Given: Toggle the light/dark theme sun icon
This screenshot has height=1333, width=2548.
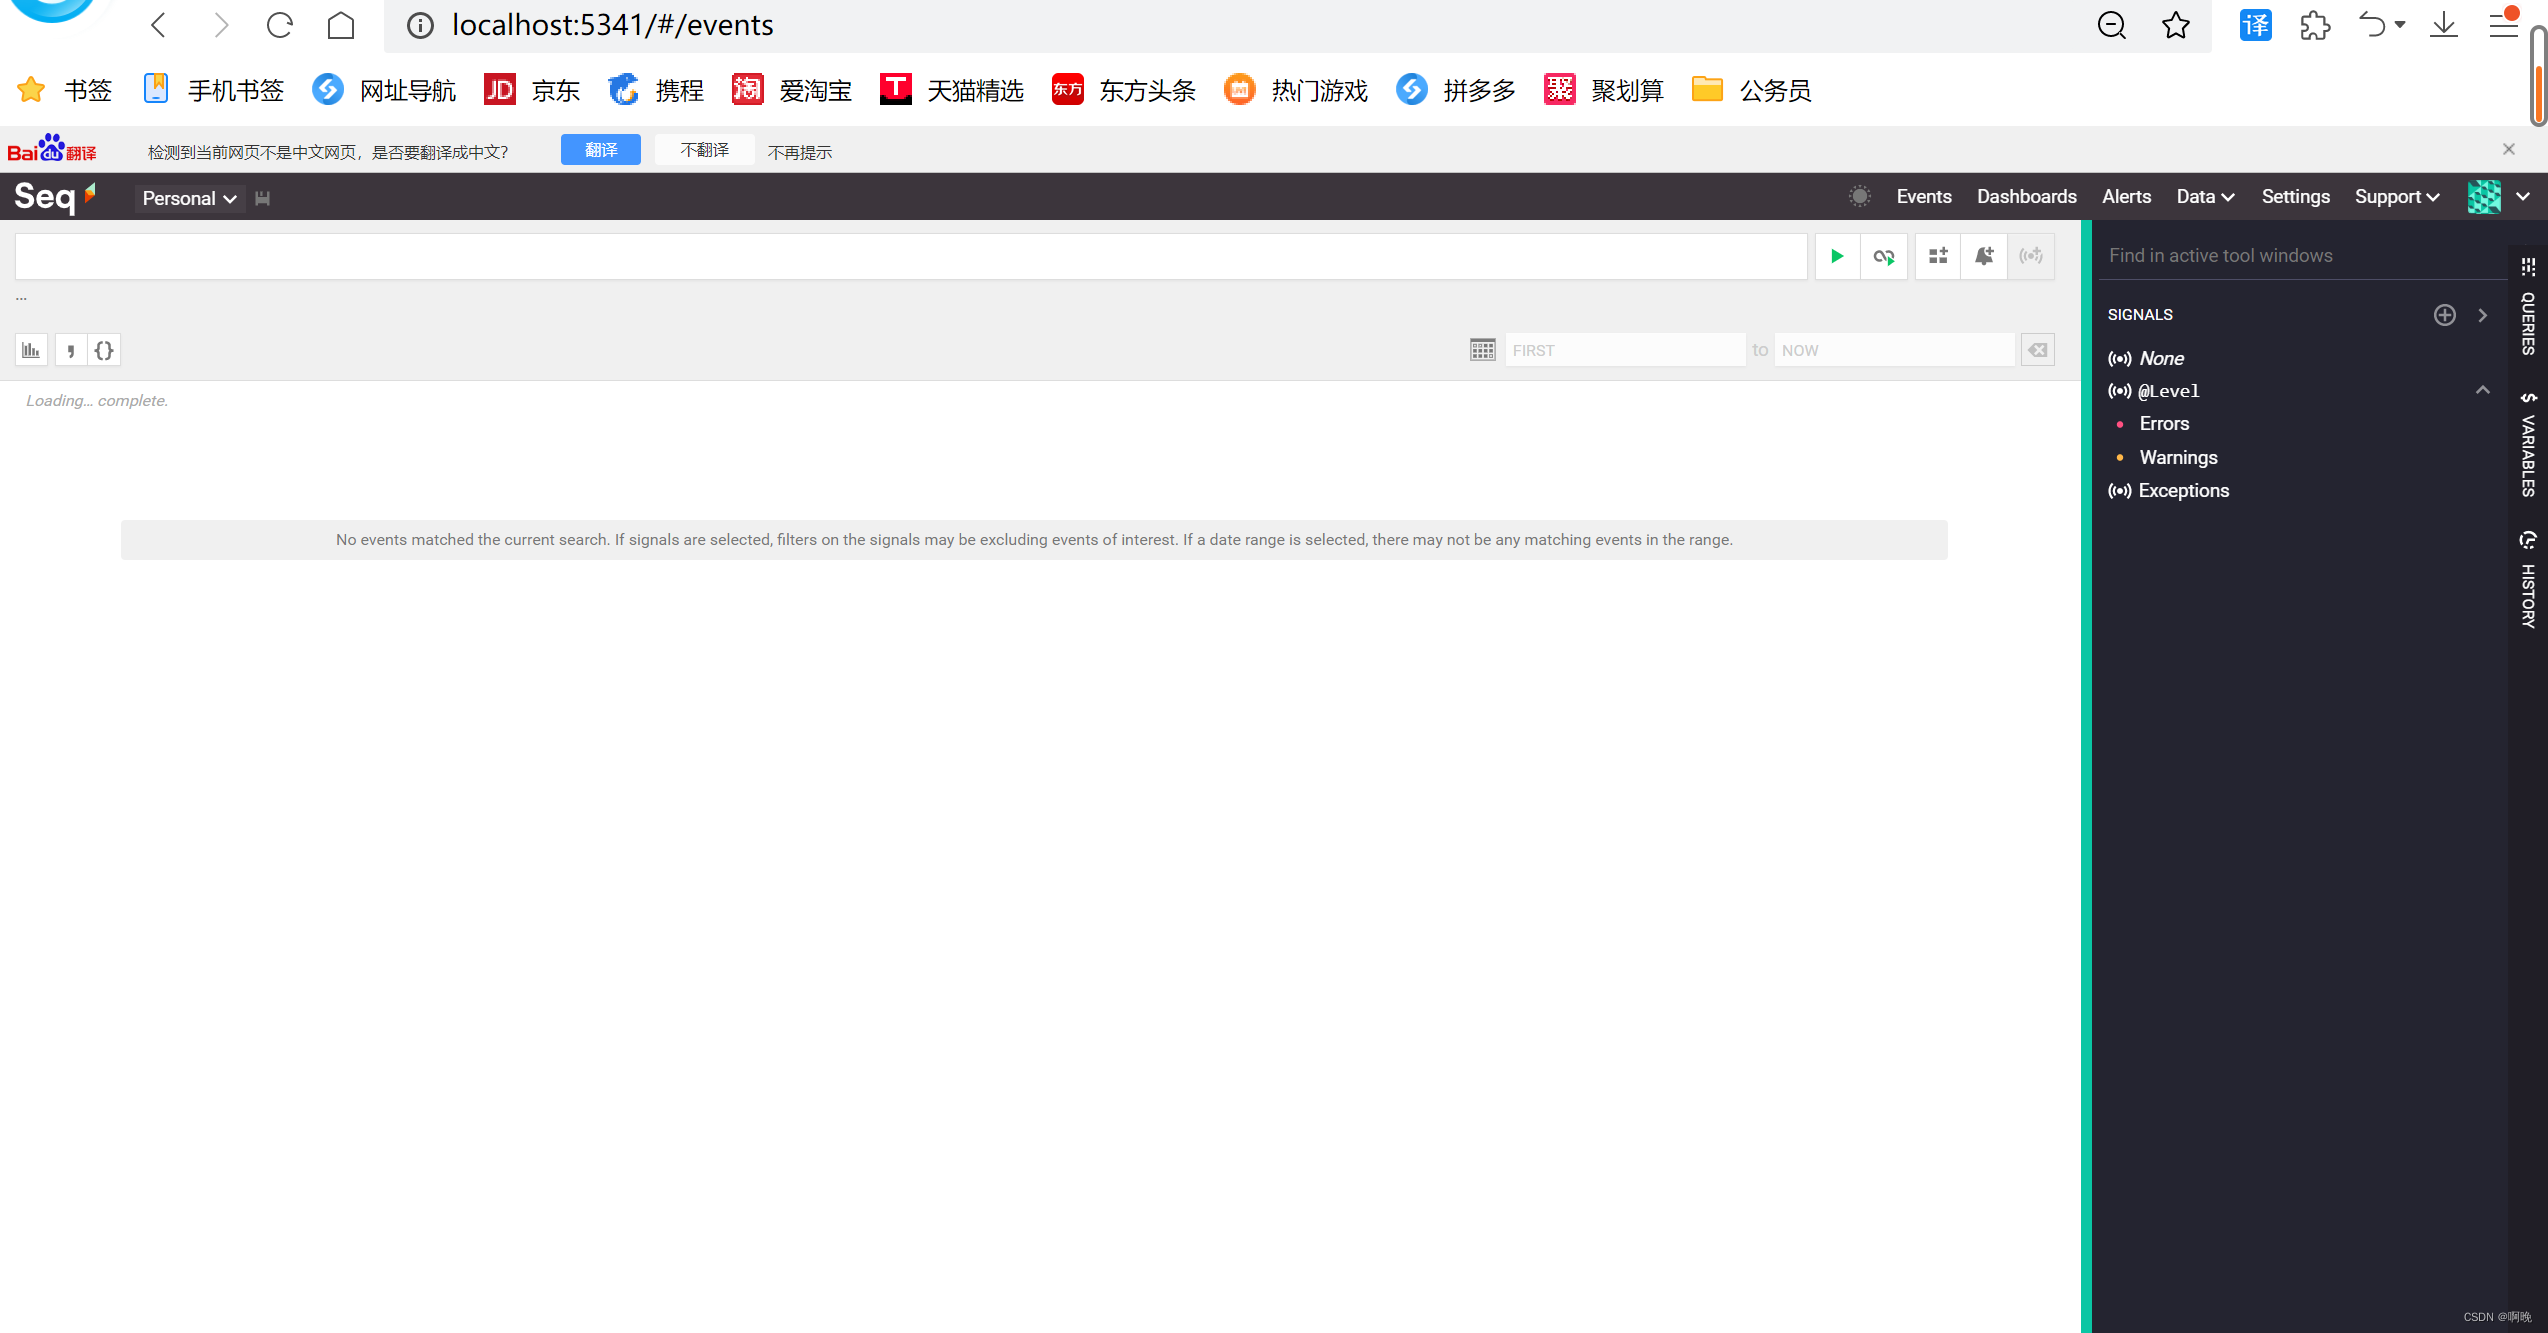Looking at the screenshot, I should click(1859, 197).
